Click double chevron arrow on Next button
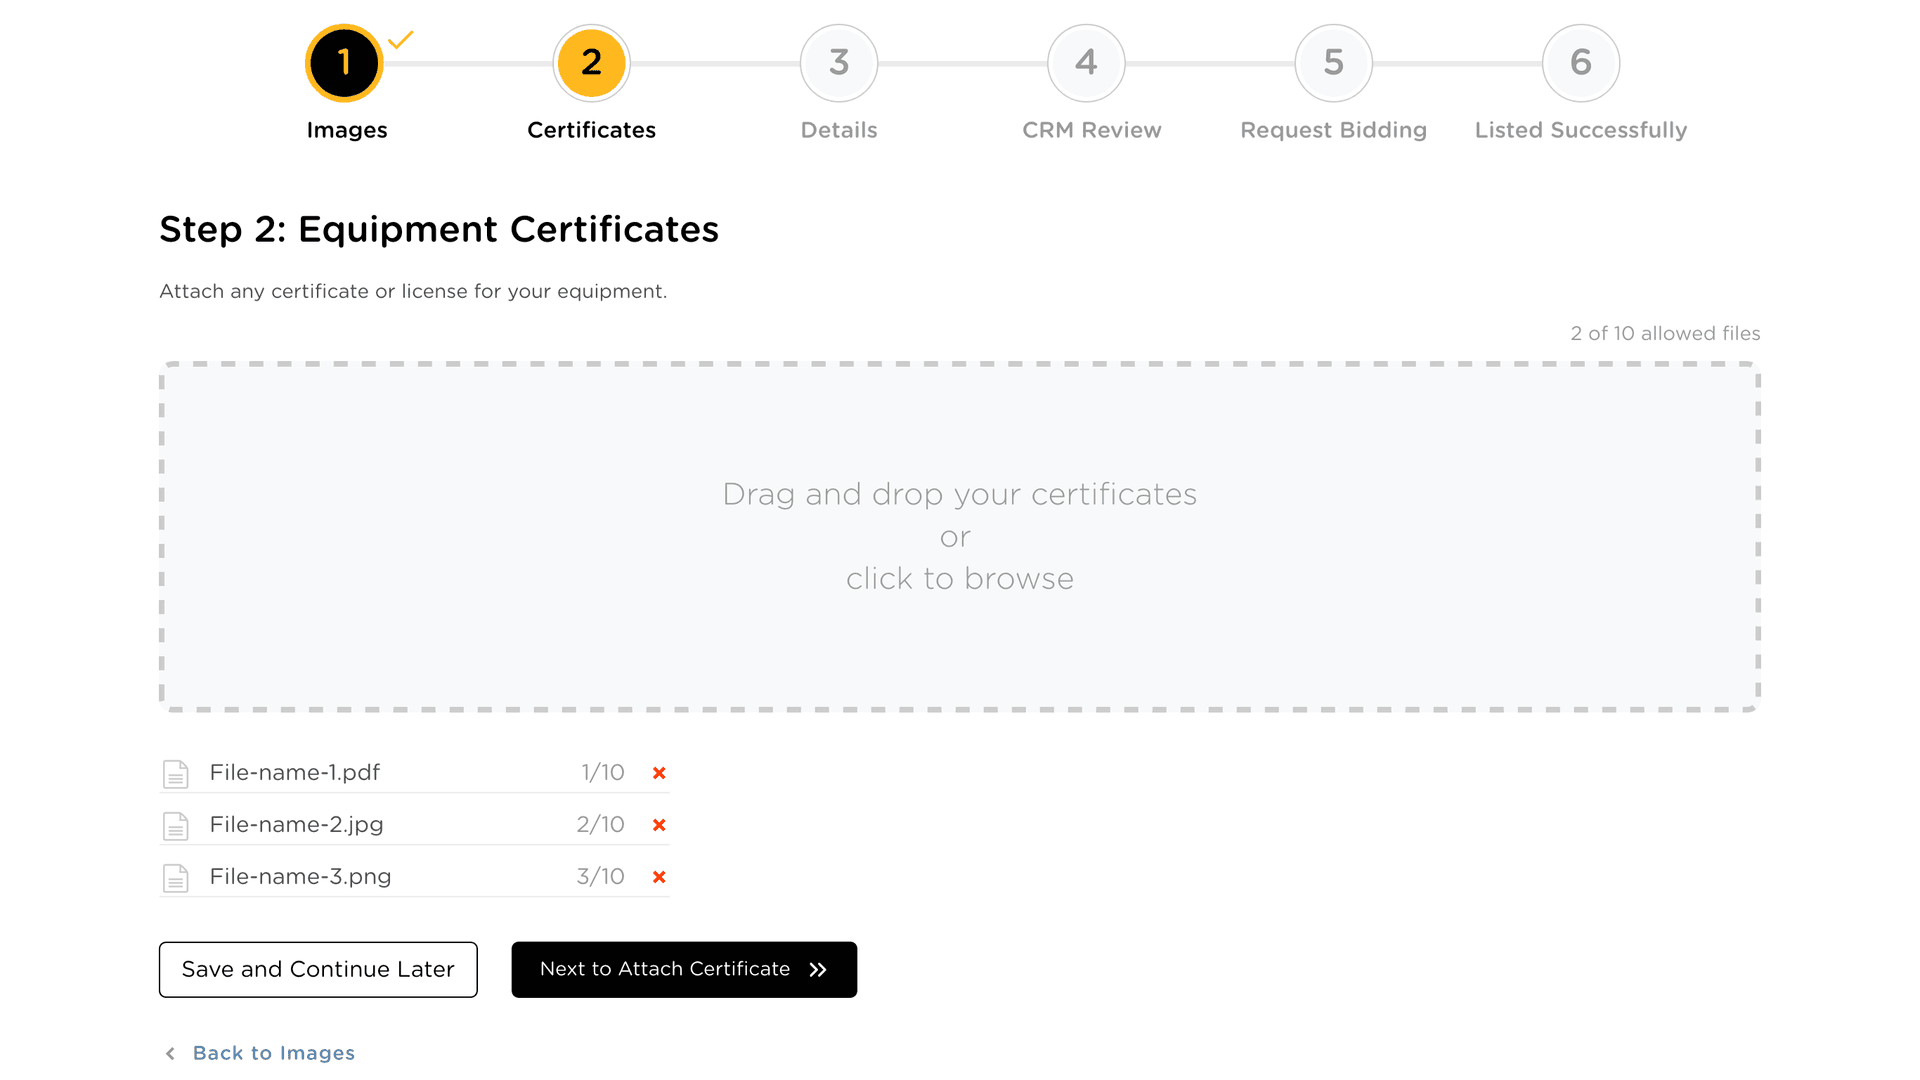The width and height of the screenshot is (1920, 1080). [818, 970]
